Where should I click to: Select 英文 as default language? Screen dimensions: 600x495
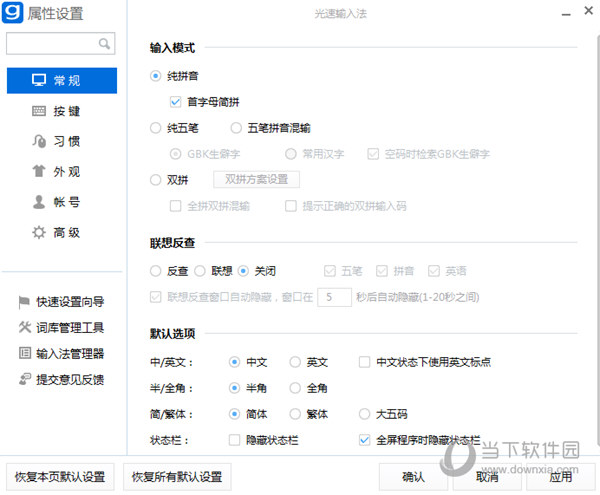point(295,361)
